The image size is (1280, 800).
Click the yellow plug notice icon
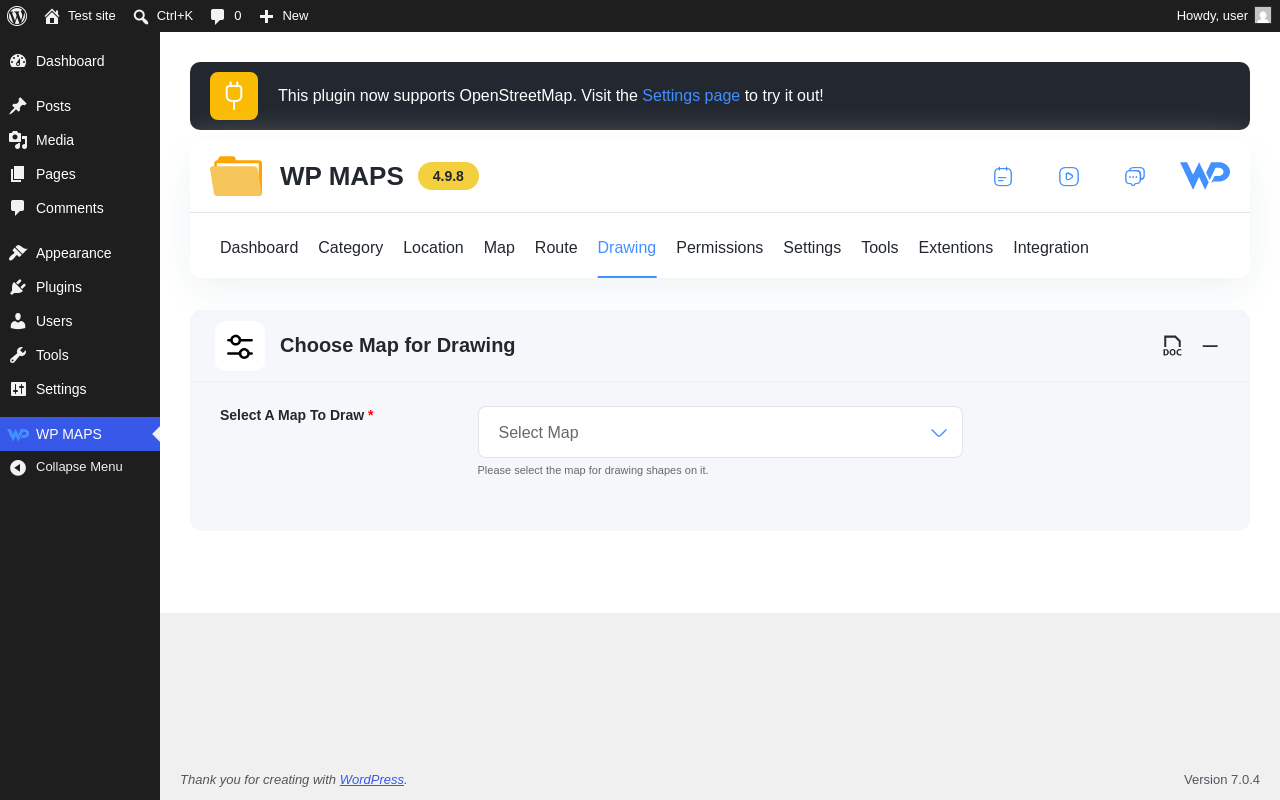234,96
